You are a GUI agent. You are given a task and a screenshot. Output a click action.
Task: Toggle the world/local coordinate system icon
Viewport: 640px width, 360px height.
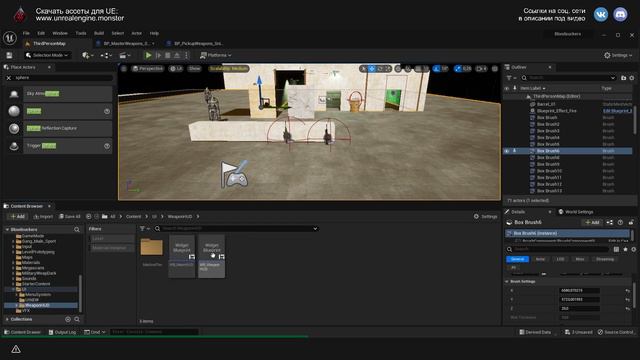[399, 69]
